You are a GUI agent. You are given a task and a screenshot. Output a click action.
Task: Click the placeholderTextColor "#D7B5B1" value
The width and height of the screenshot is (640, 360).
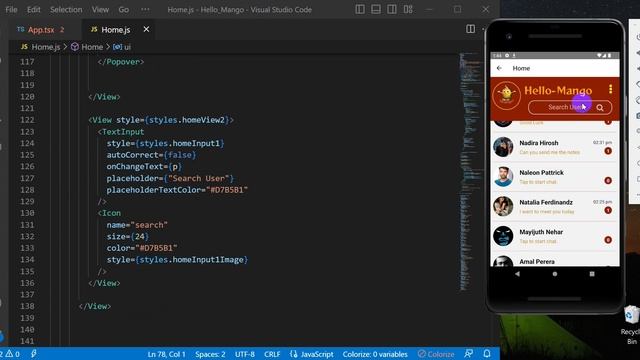click(x=227, y=190)
